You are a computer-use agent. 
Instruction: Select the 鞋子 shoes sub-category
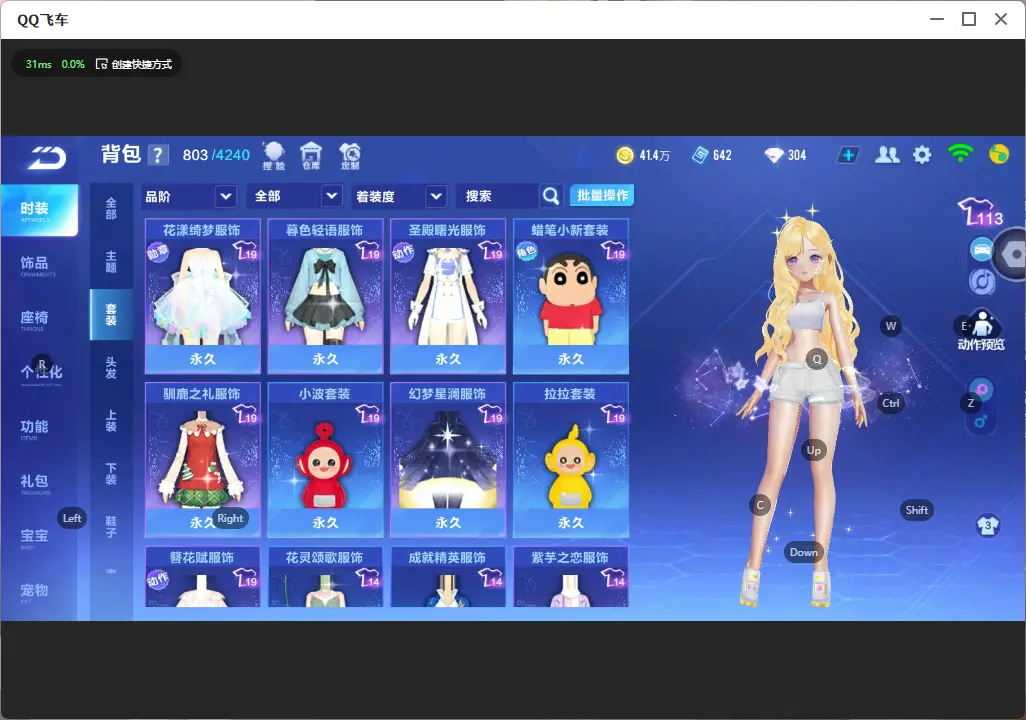[111, 527]
